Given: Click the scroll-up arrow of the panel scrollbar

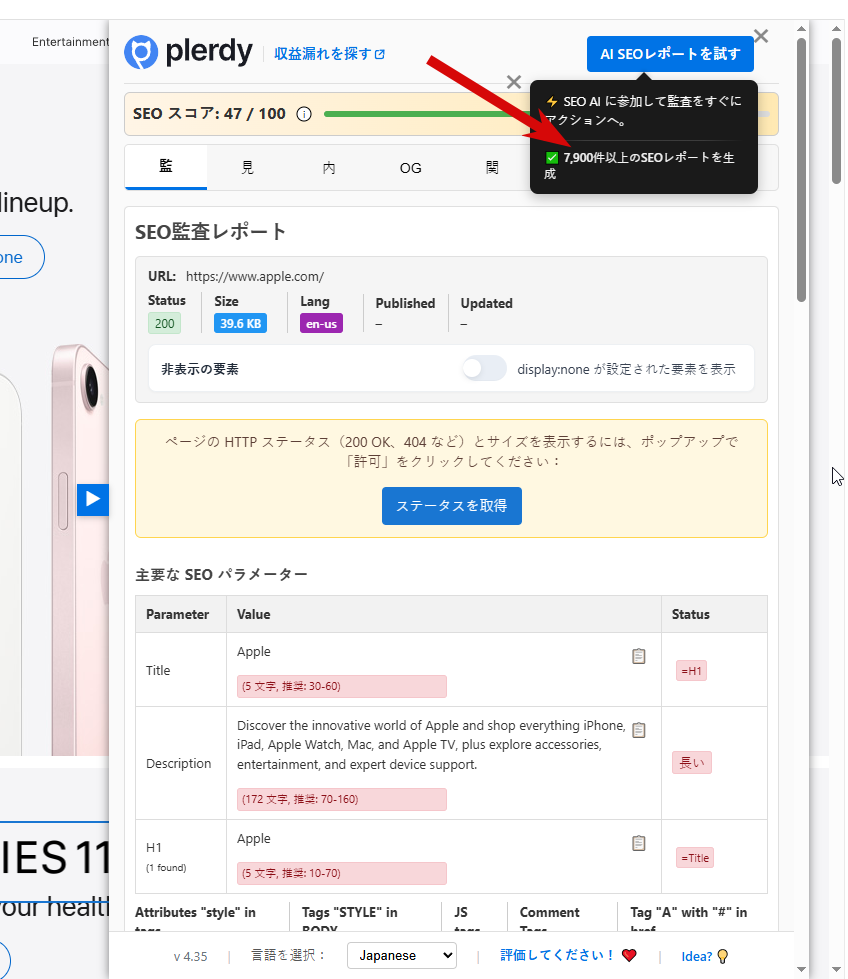Looking at the screenshot, I should point(801,29).
